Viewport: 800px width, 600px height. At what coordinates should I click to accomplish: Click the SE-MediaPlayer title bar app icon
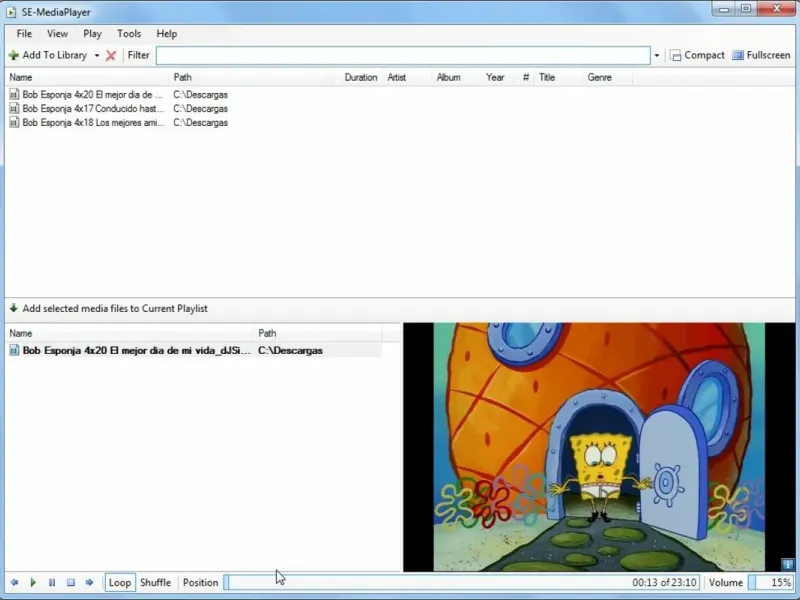click(x=12, y=12)
